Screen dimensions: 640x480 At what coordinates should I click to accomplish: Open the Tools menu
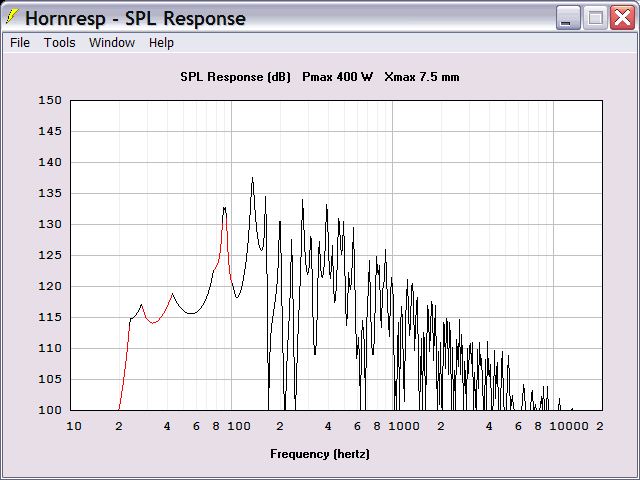click(x=60, y=42)
